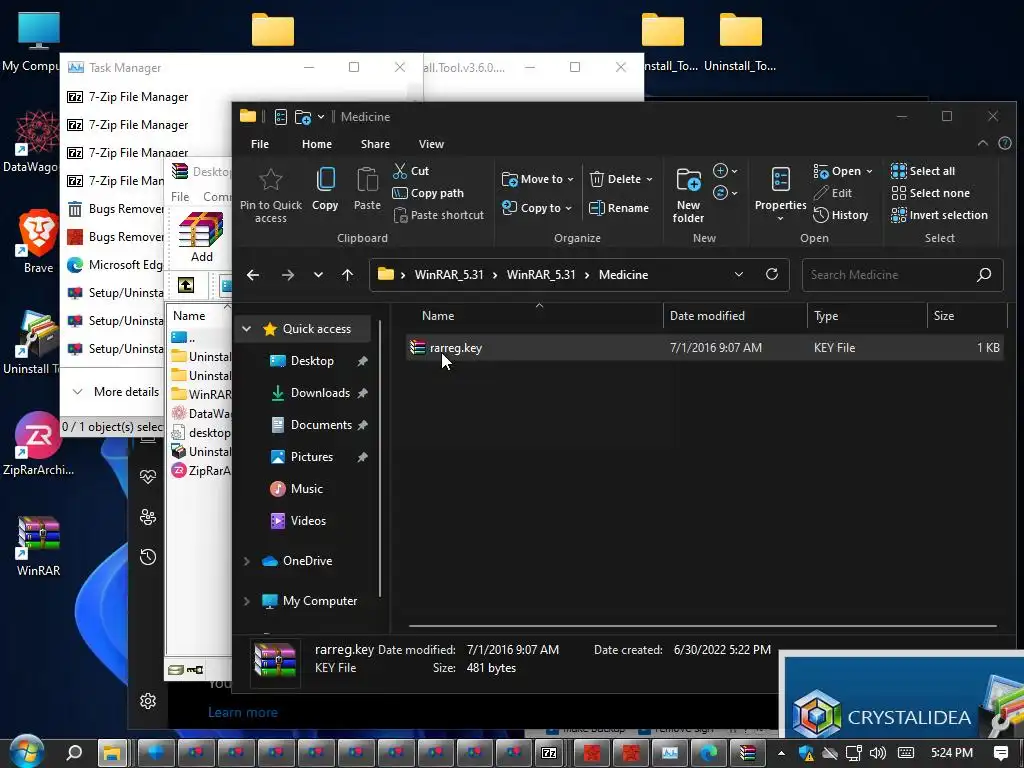1024x768 pixels.
Task: Open Quick Access Toolbar properties icon
Action: coord(281,117)
